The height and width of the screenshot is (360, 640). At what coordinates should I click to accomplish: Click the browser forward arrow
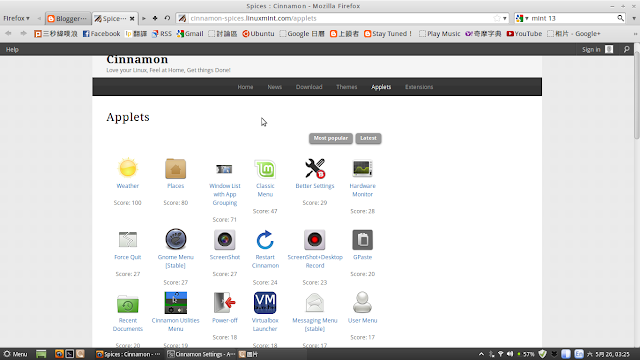23,33
